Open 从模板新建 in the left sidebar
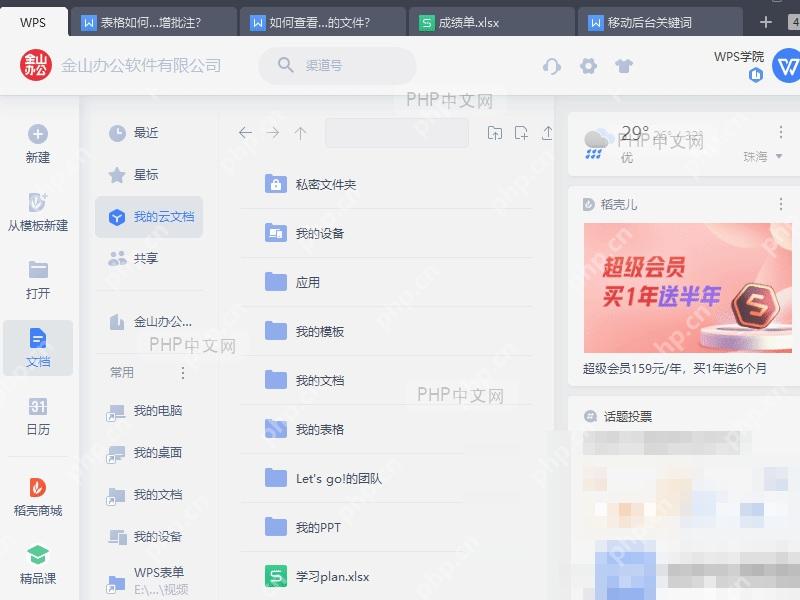 [38, 211]
